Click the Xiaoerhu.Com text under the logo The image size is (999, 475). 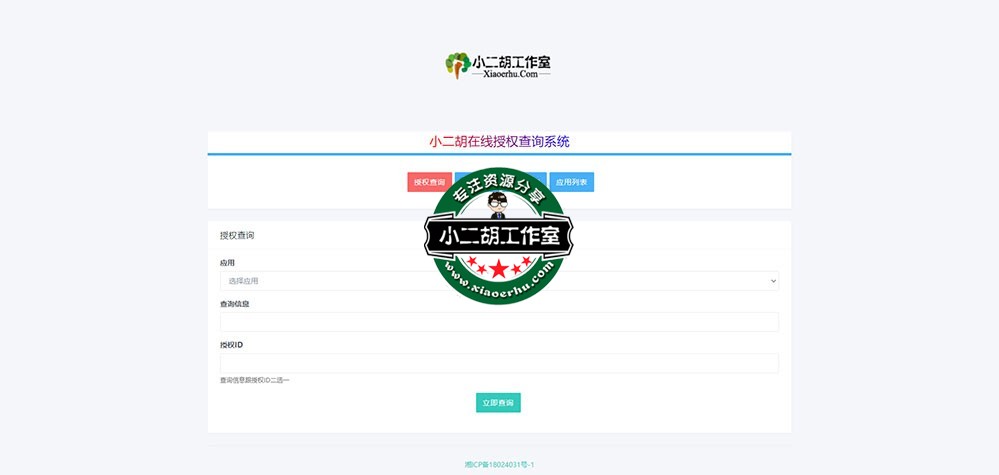tap(511, 74)
